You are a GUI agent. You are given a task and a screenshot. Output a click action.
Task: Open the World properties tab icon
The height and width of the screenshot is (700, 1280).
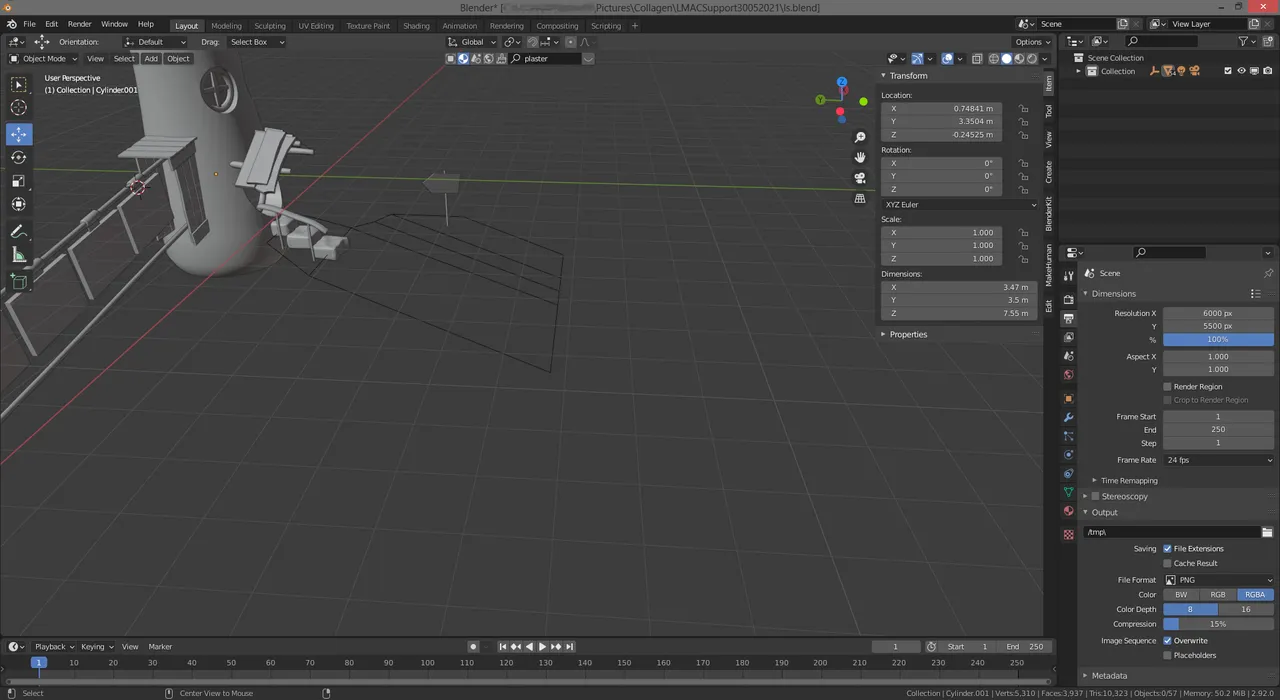[1069, 375]
